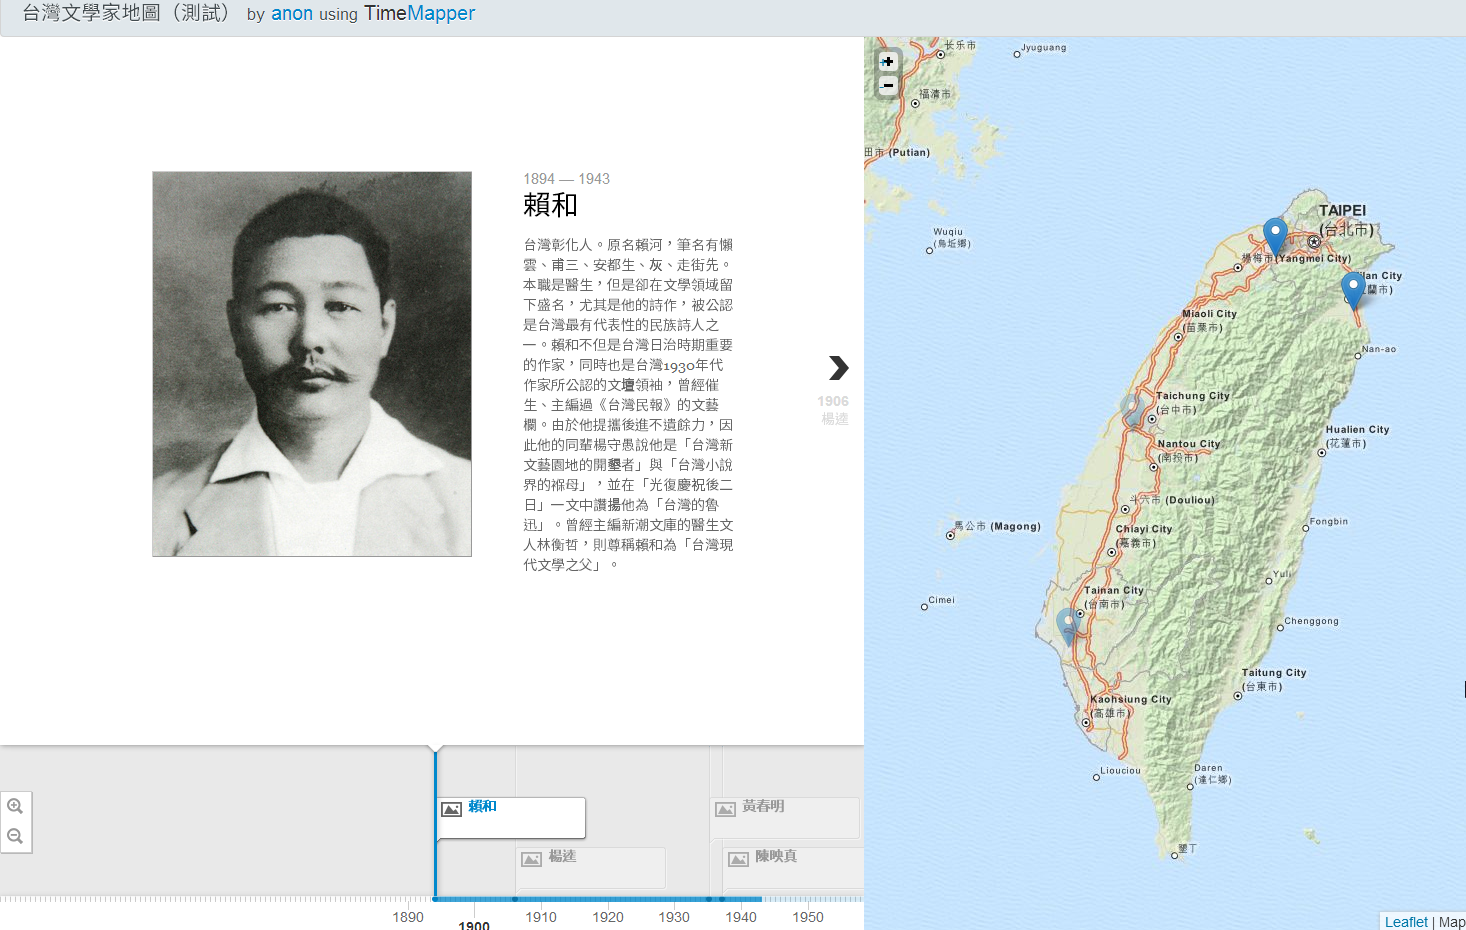Click the 賴和 portrait photo
Screen dimensions: 1466x930
(x=312, y=364)
